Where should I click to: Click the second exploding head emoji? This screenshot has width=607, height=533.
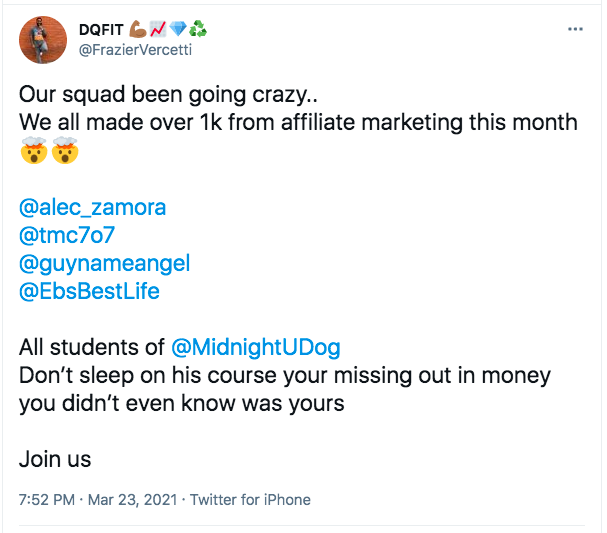[64, 153]
